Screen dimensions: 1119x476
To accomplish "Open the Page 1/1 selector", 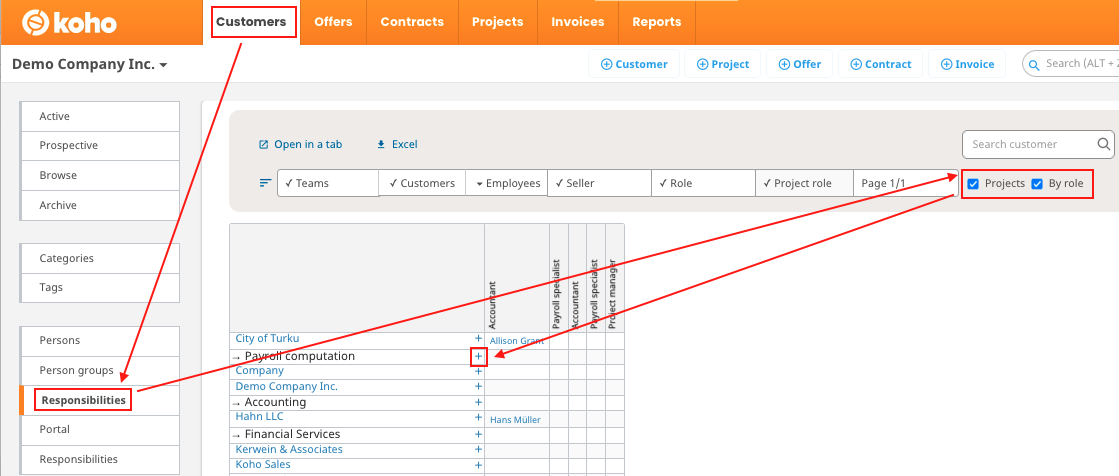I will [x=906, y=183].
